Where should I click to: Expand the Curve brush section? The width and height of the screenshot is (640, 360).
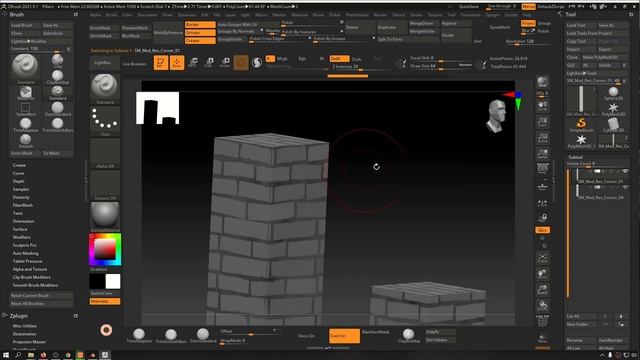click(x=18, y=173)
